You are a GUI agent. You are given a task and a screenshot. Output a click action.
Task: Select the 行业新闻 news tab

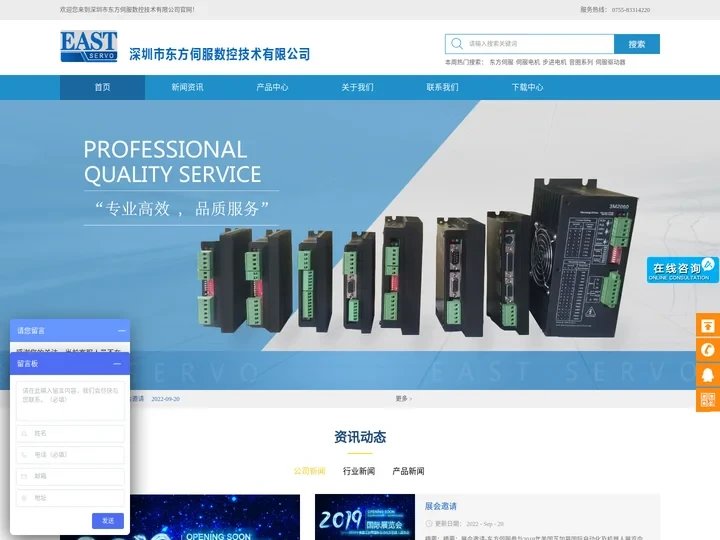359,471
